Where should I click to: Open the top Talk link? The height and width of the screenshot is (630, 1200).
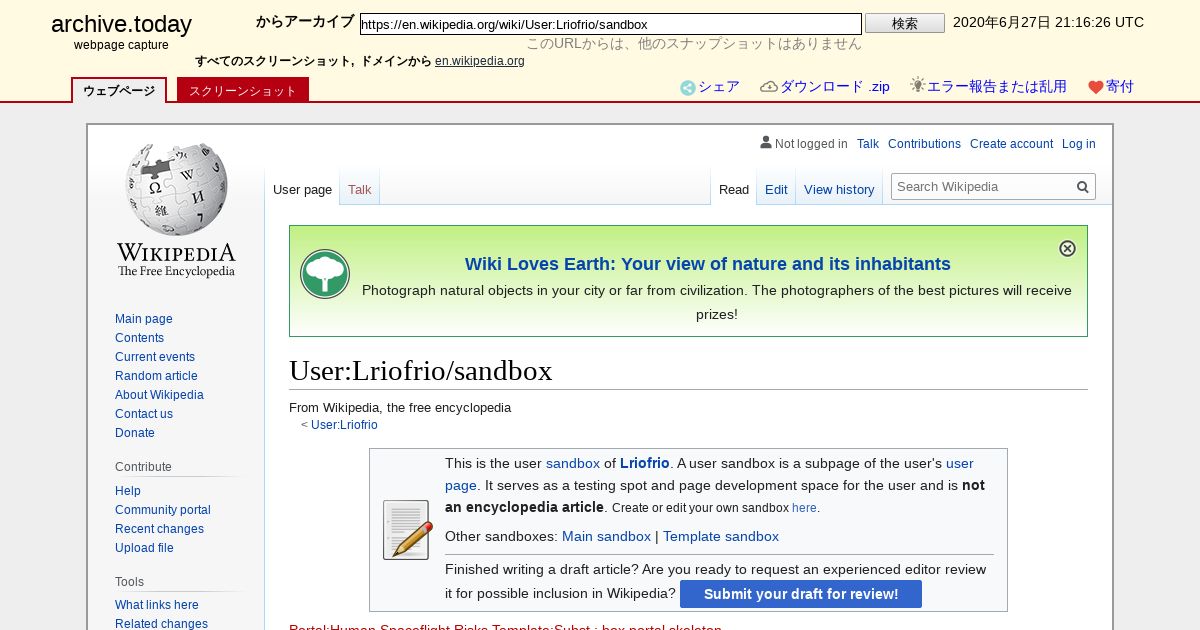868,144
